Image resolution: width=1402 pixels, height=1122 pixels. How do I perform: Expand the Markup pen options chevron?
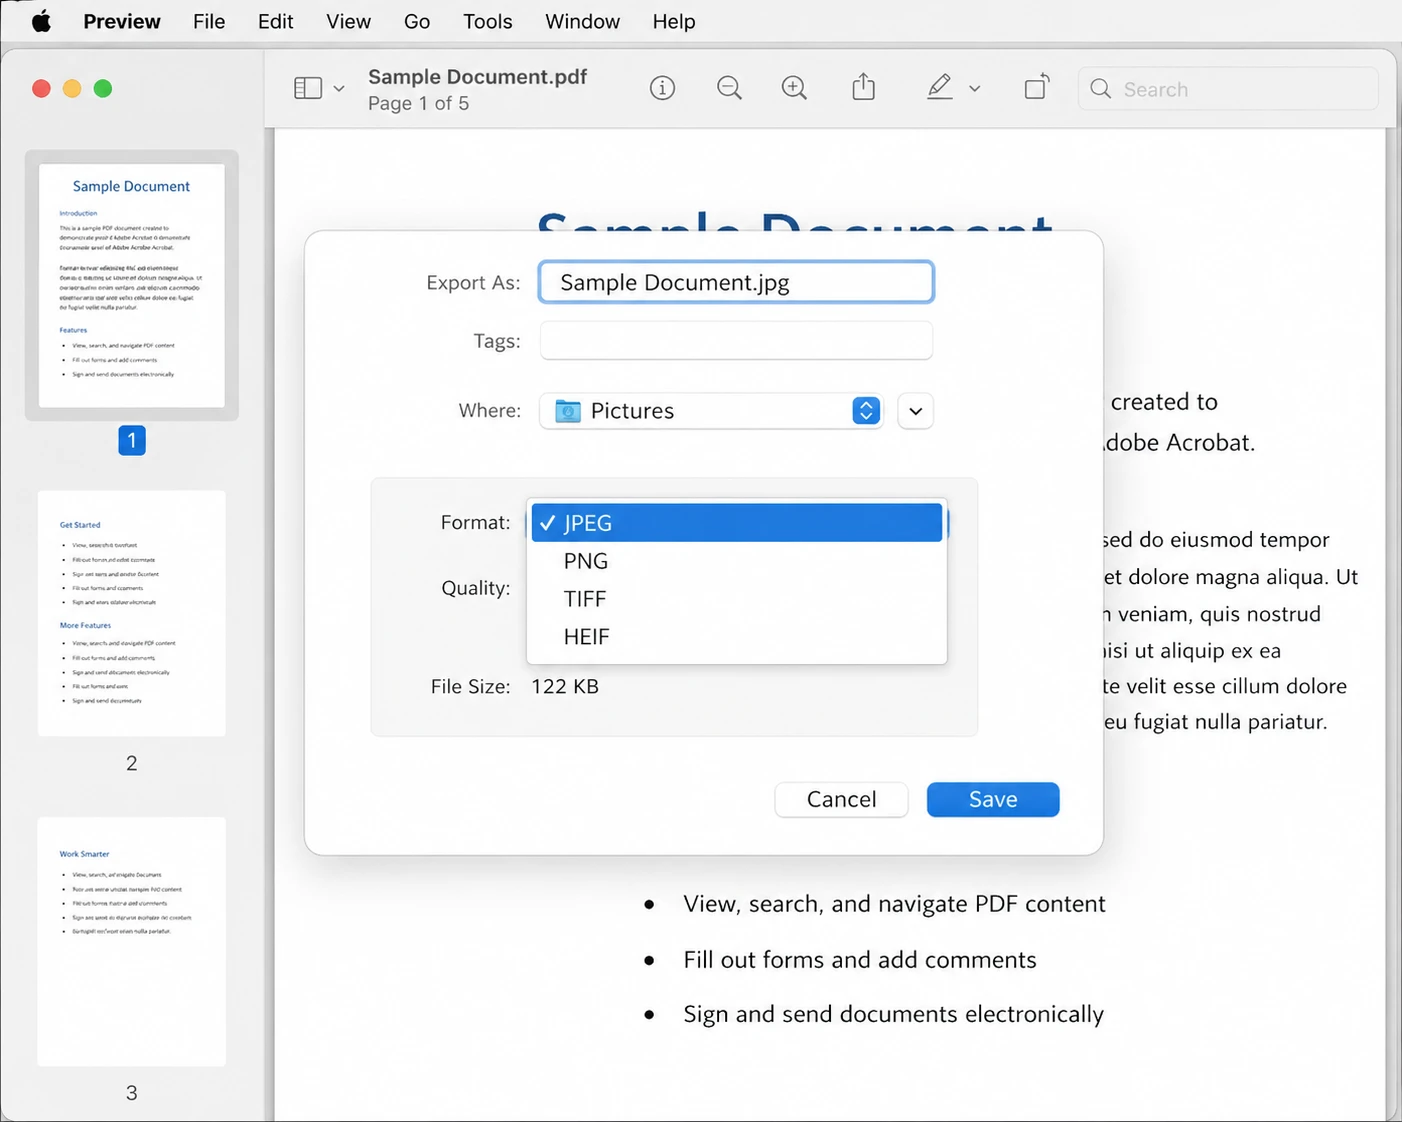975,89
